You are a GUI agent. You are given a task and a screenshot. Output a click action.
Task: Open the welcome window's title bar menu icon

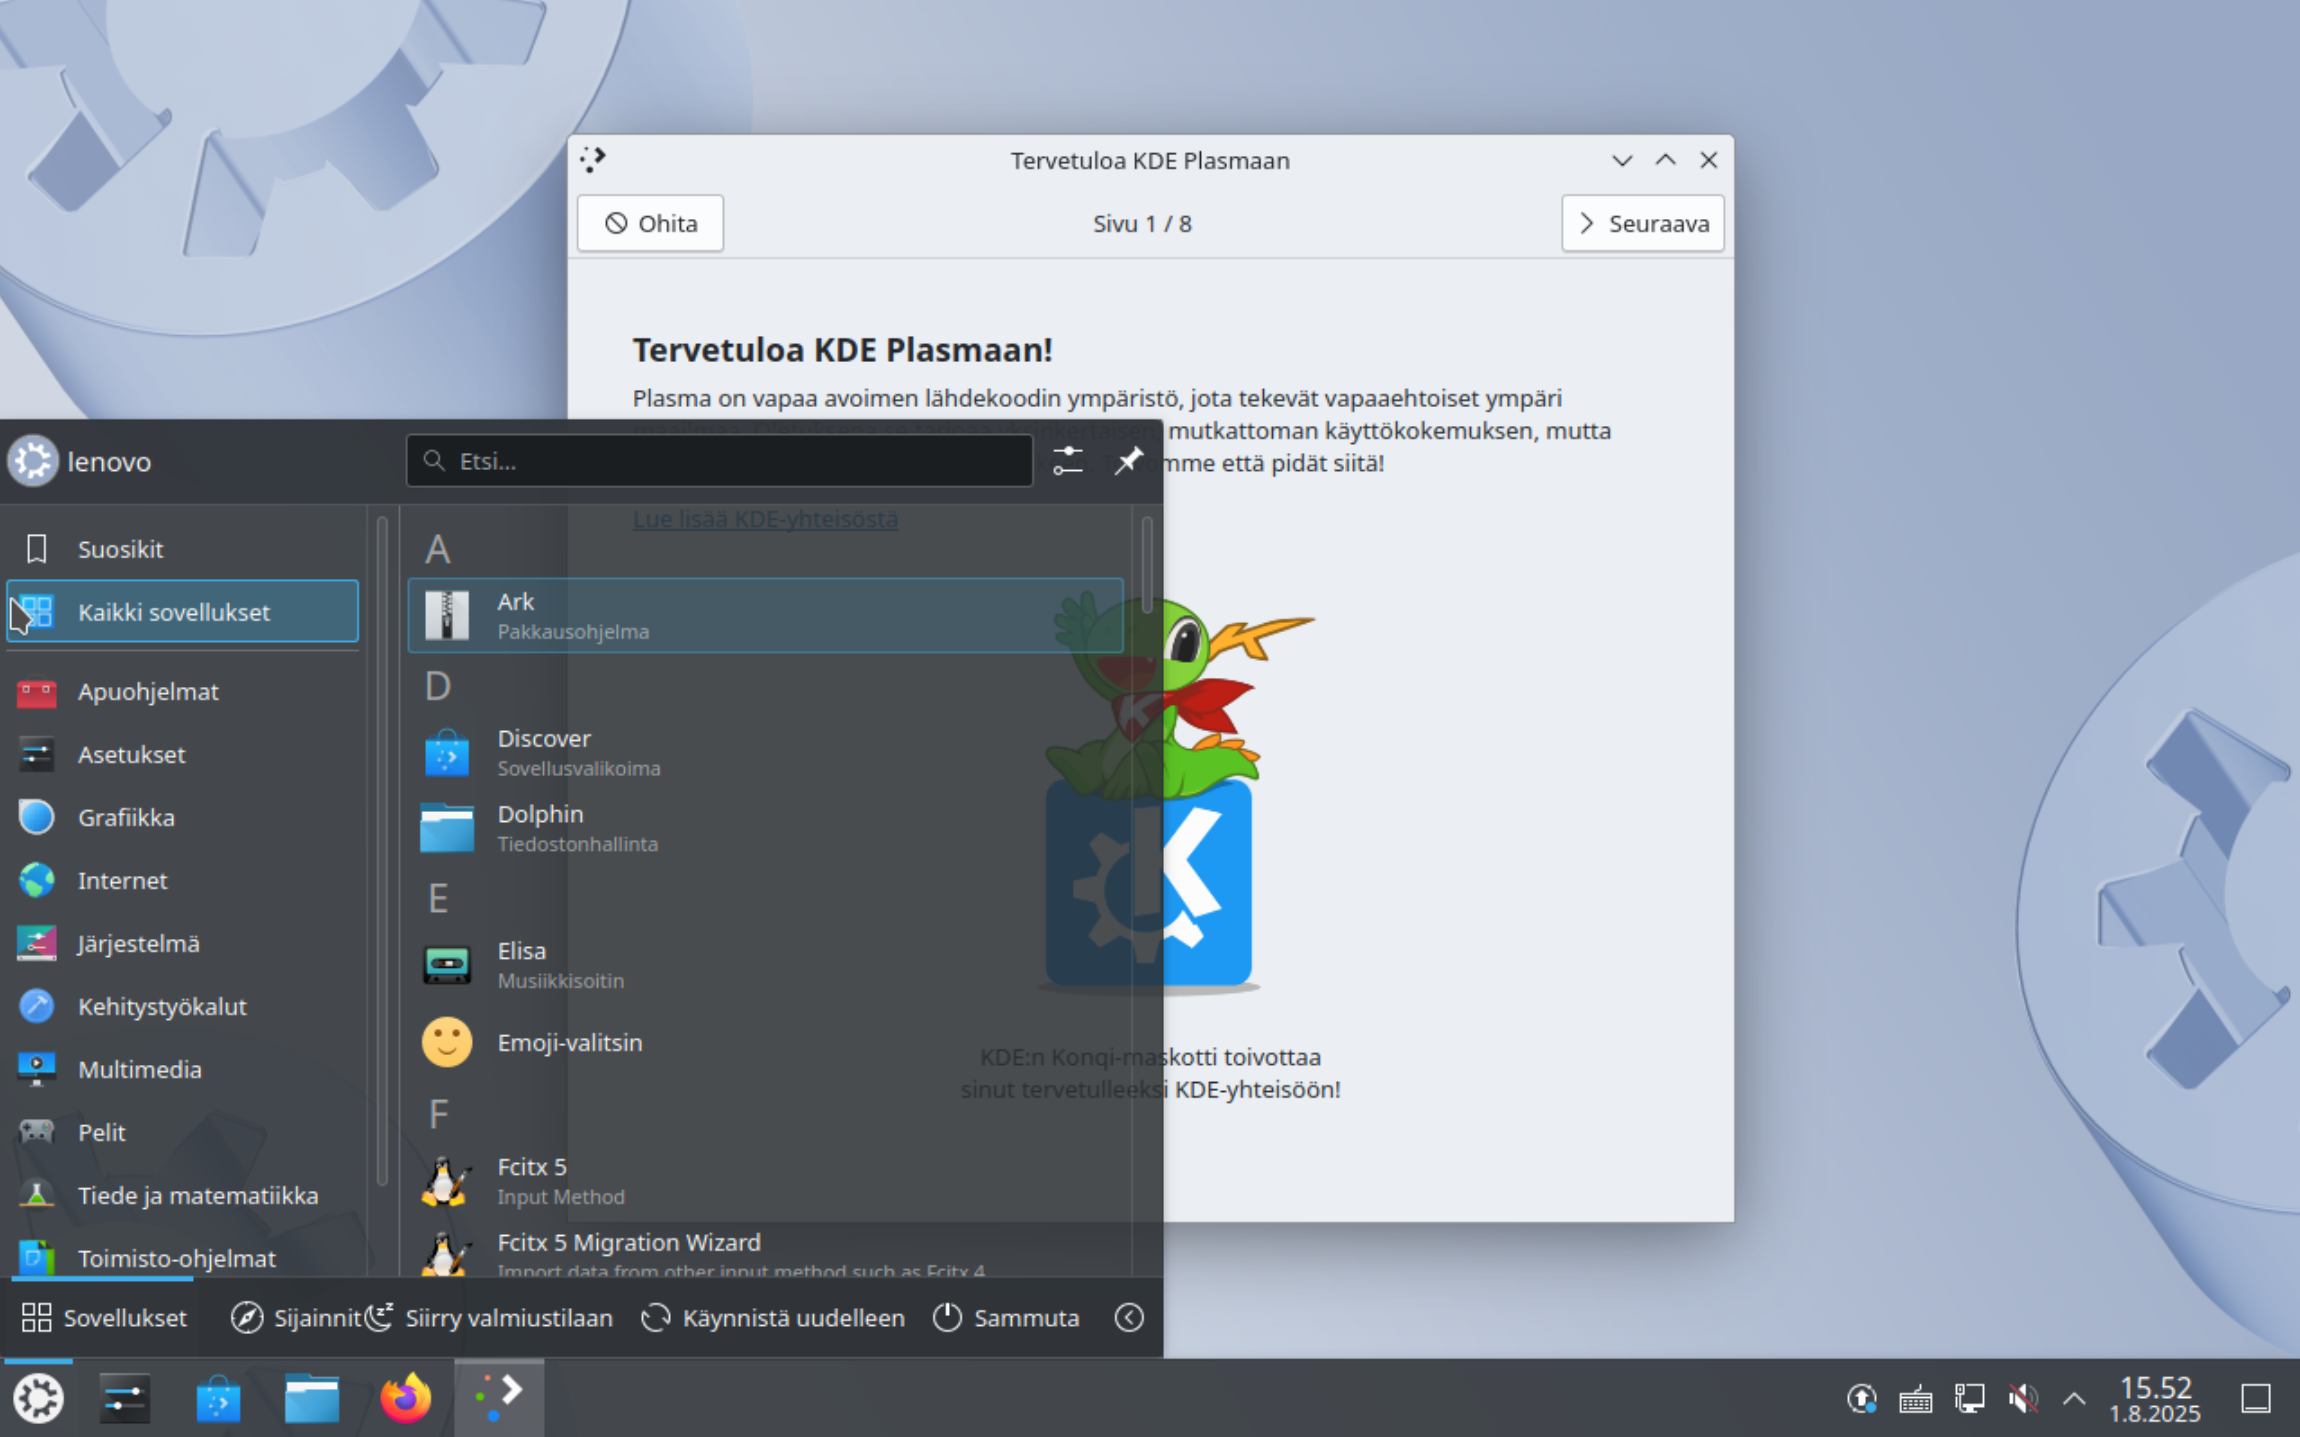593,160
